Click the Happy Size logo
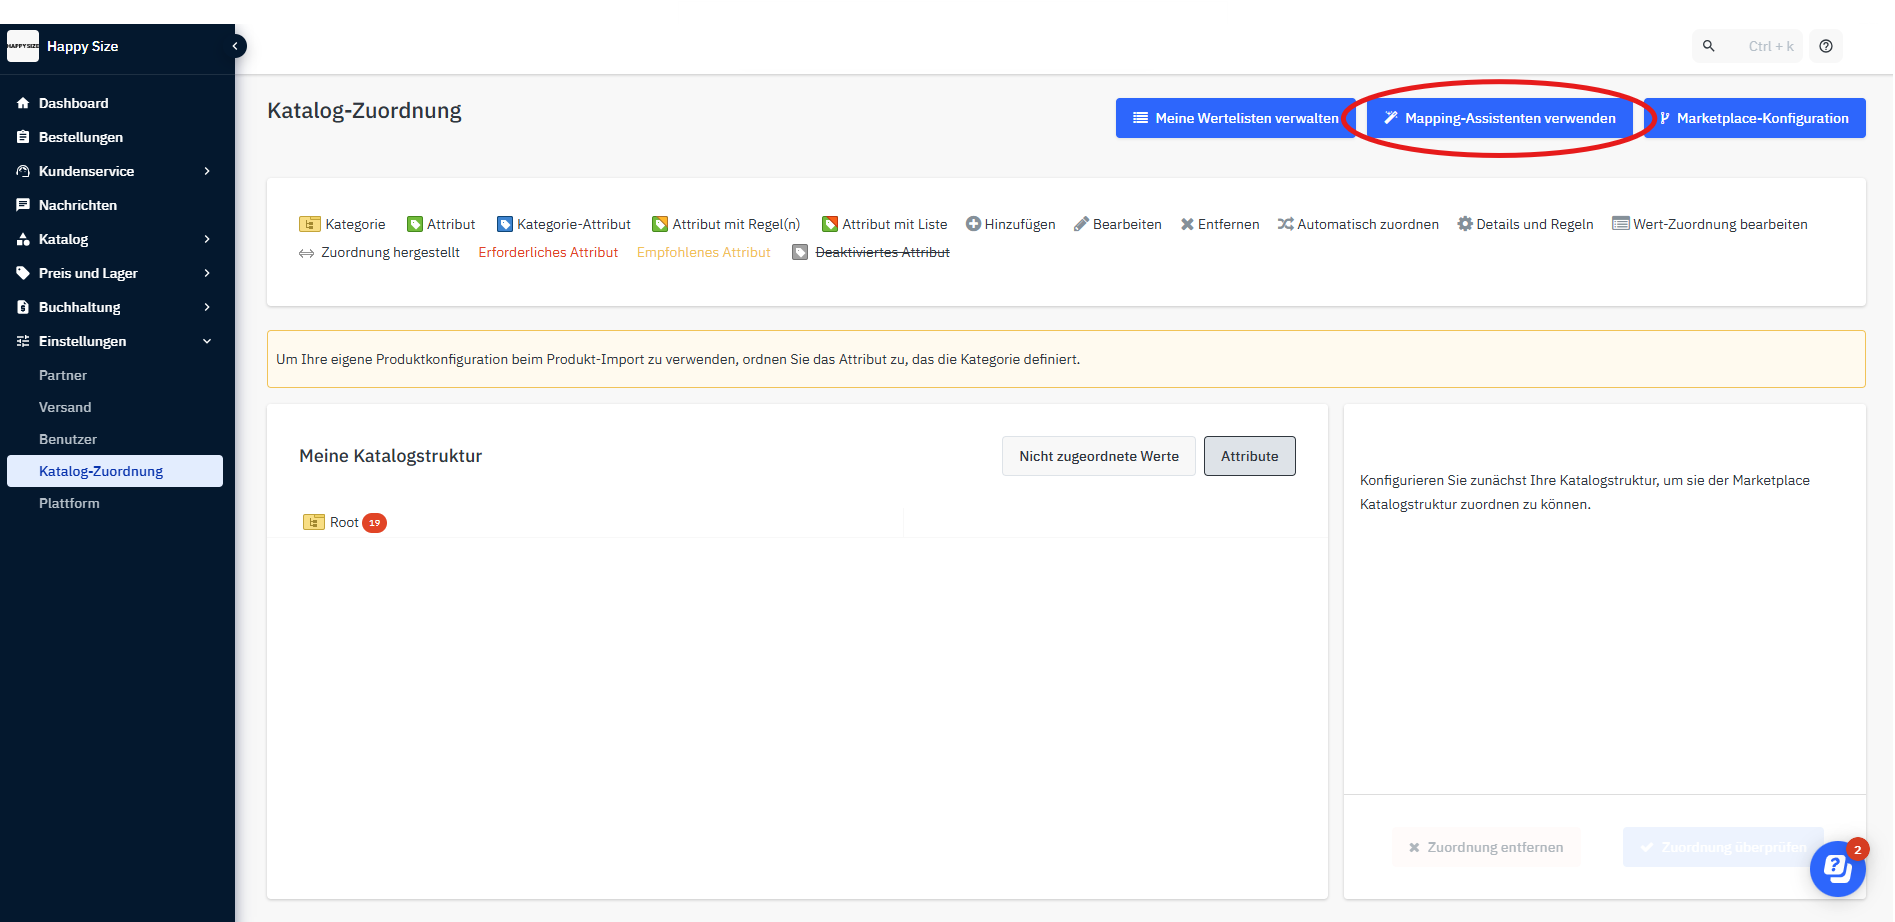This screenshot has height=922, width=1895. [23, 46]
